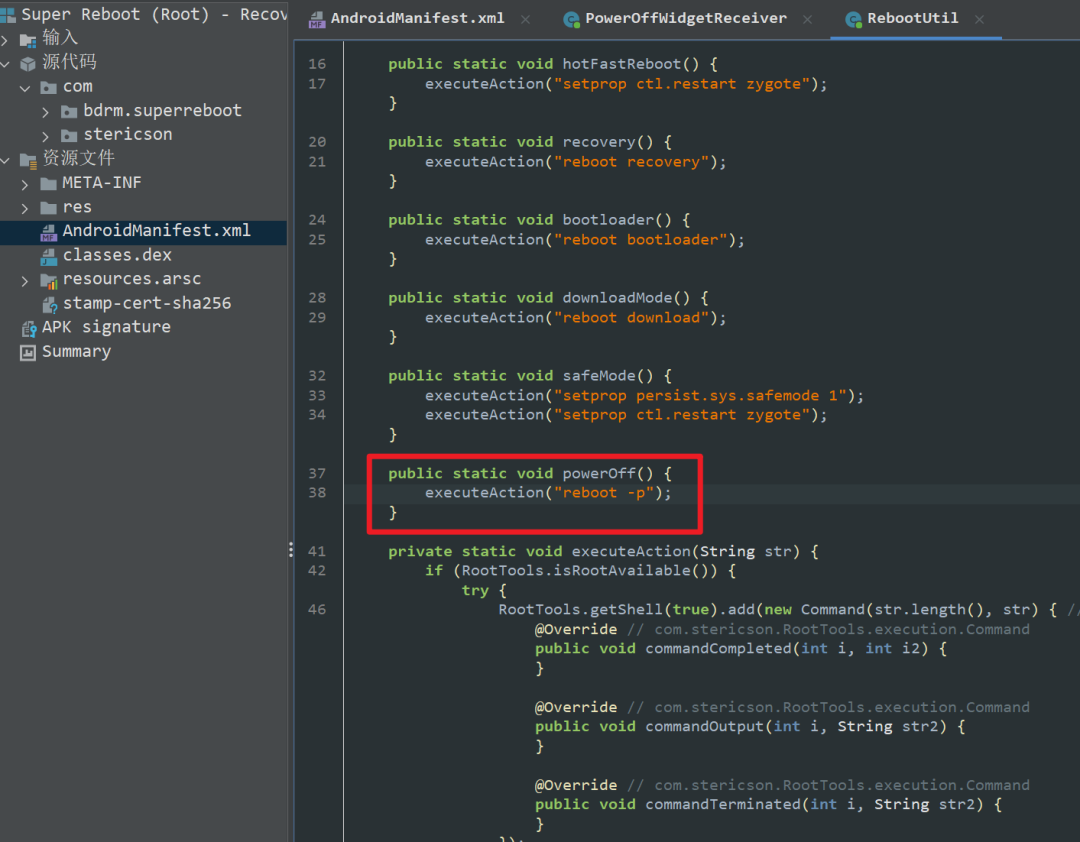Click the com folder icon
Image resolution: width=1080 pixels, height=842 pixels.
48,88
